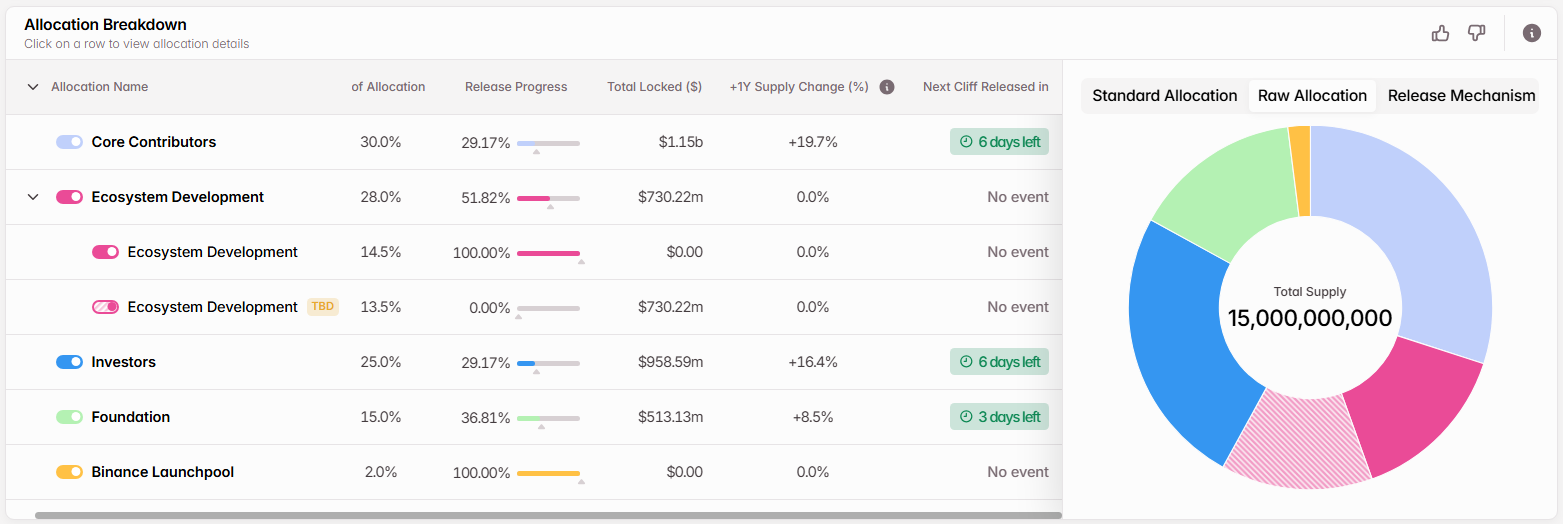Viewport: 1563px width, 524px height.
Task: Toggle off the Core Contributors allocation
Action: [x=69, y=142]
